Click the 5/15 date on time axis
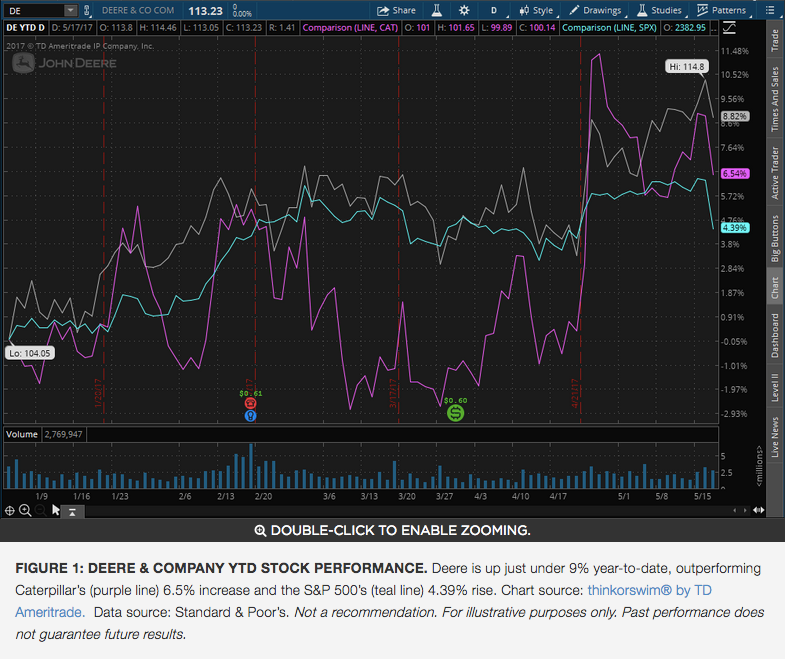785x659 pixels. (702, 496)
